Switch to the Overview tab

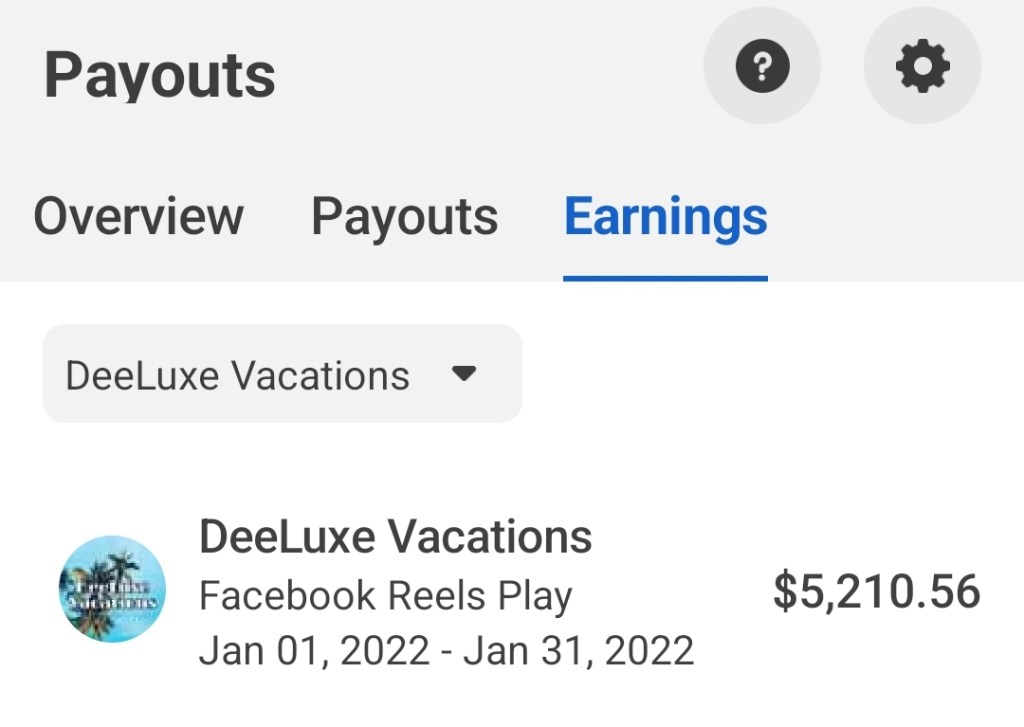[x=139, y=217]
